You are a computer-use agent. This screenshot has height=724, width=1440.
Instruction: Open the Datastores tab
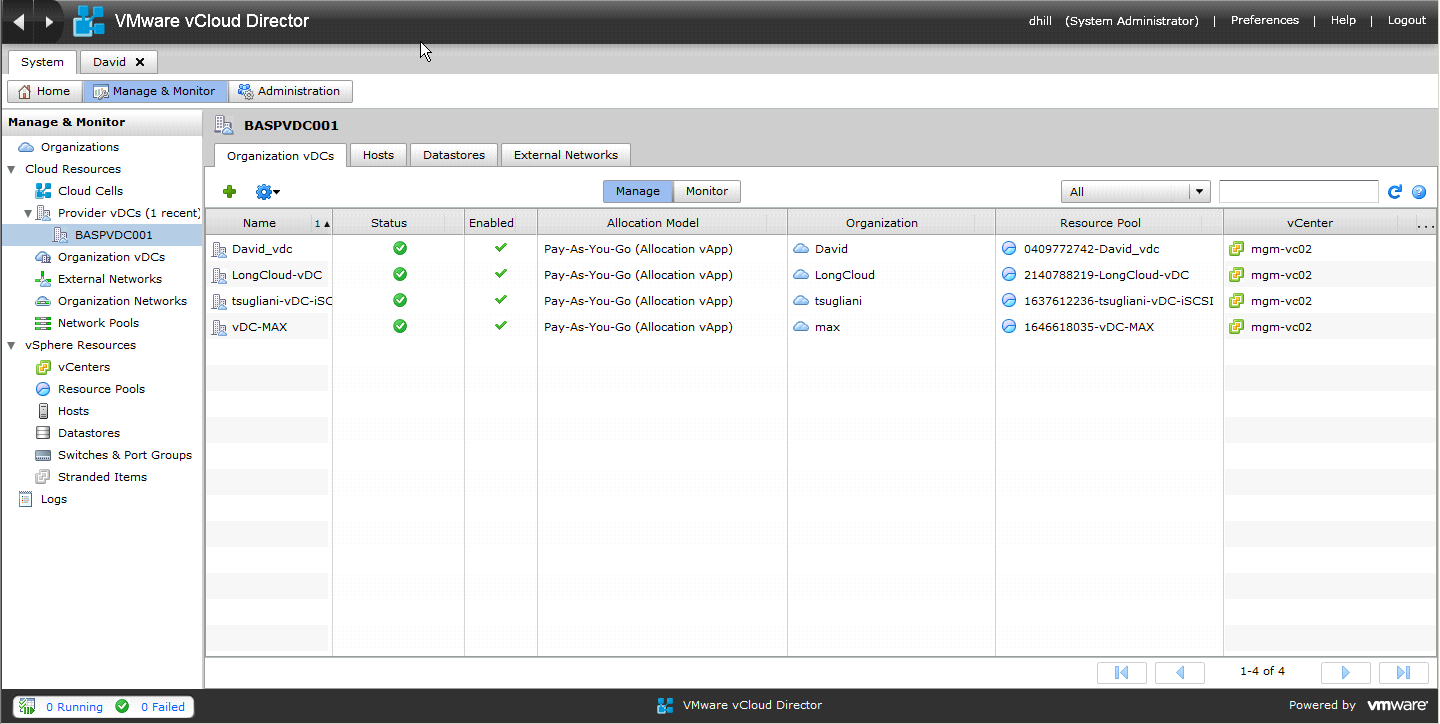[x=454, y=155]
